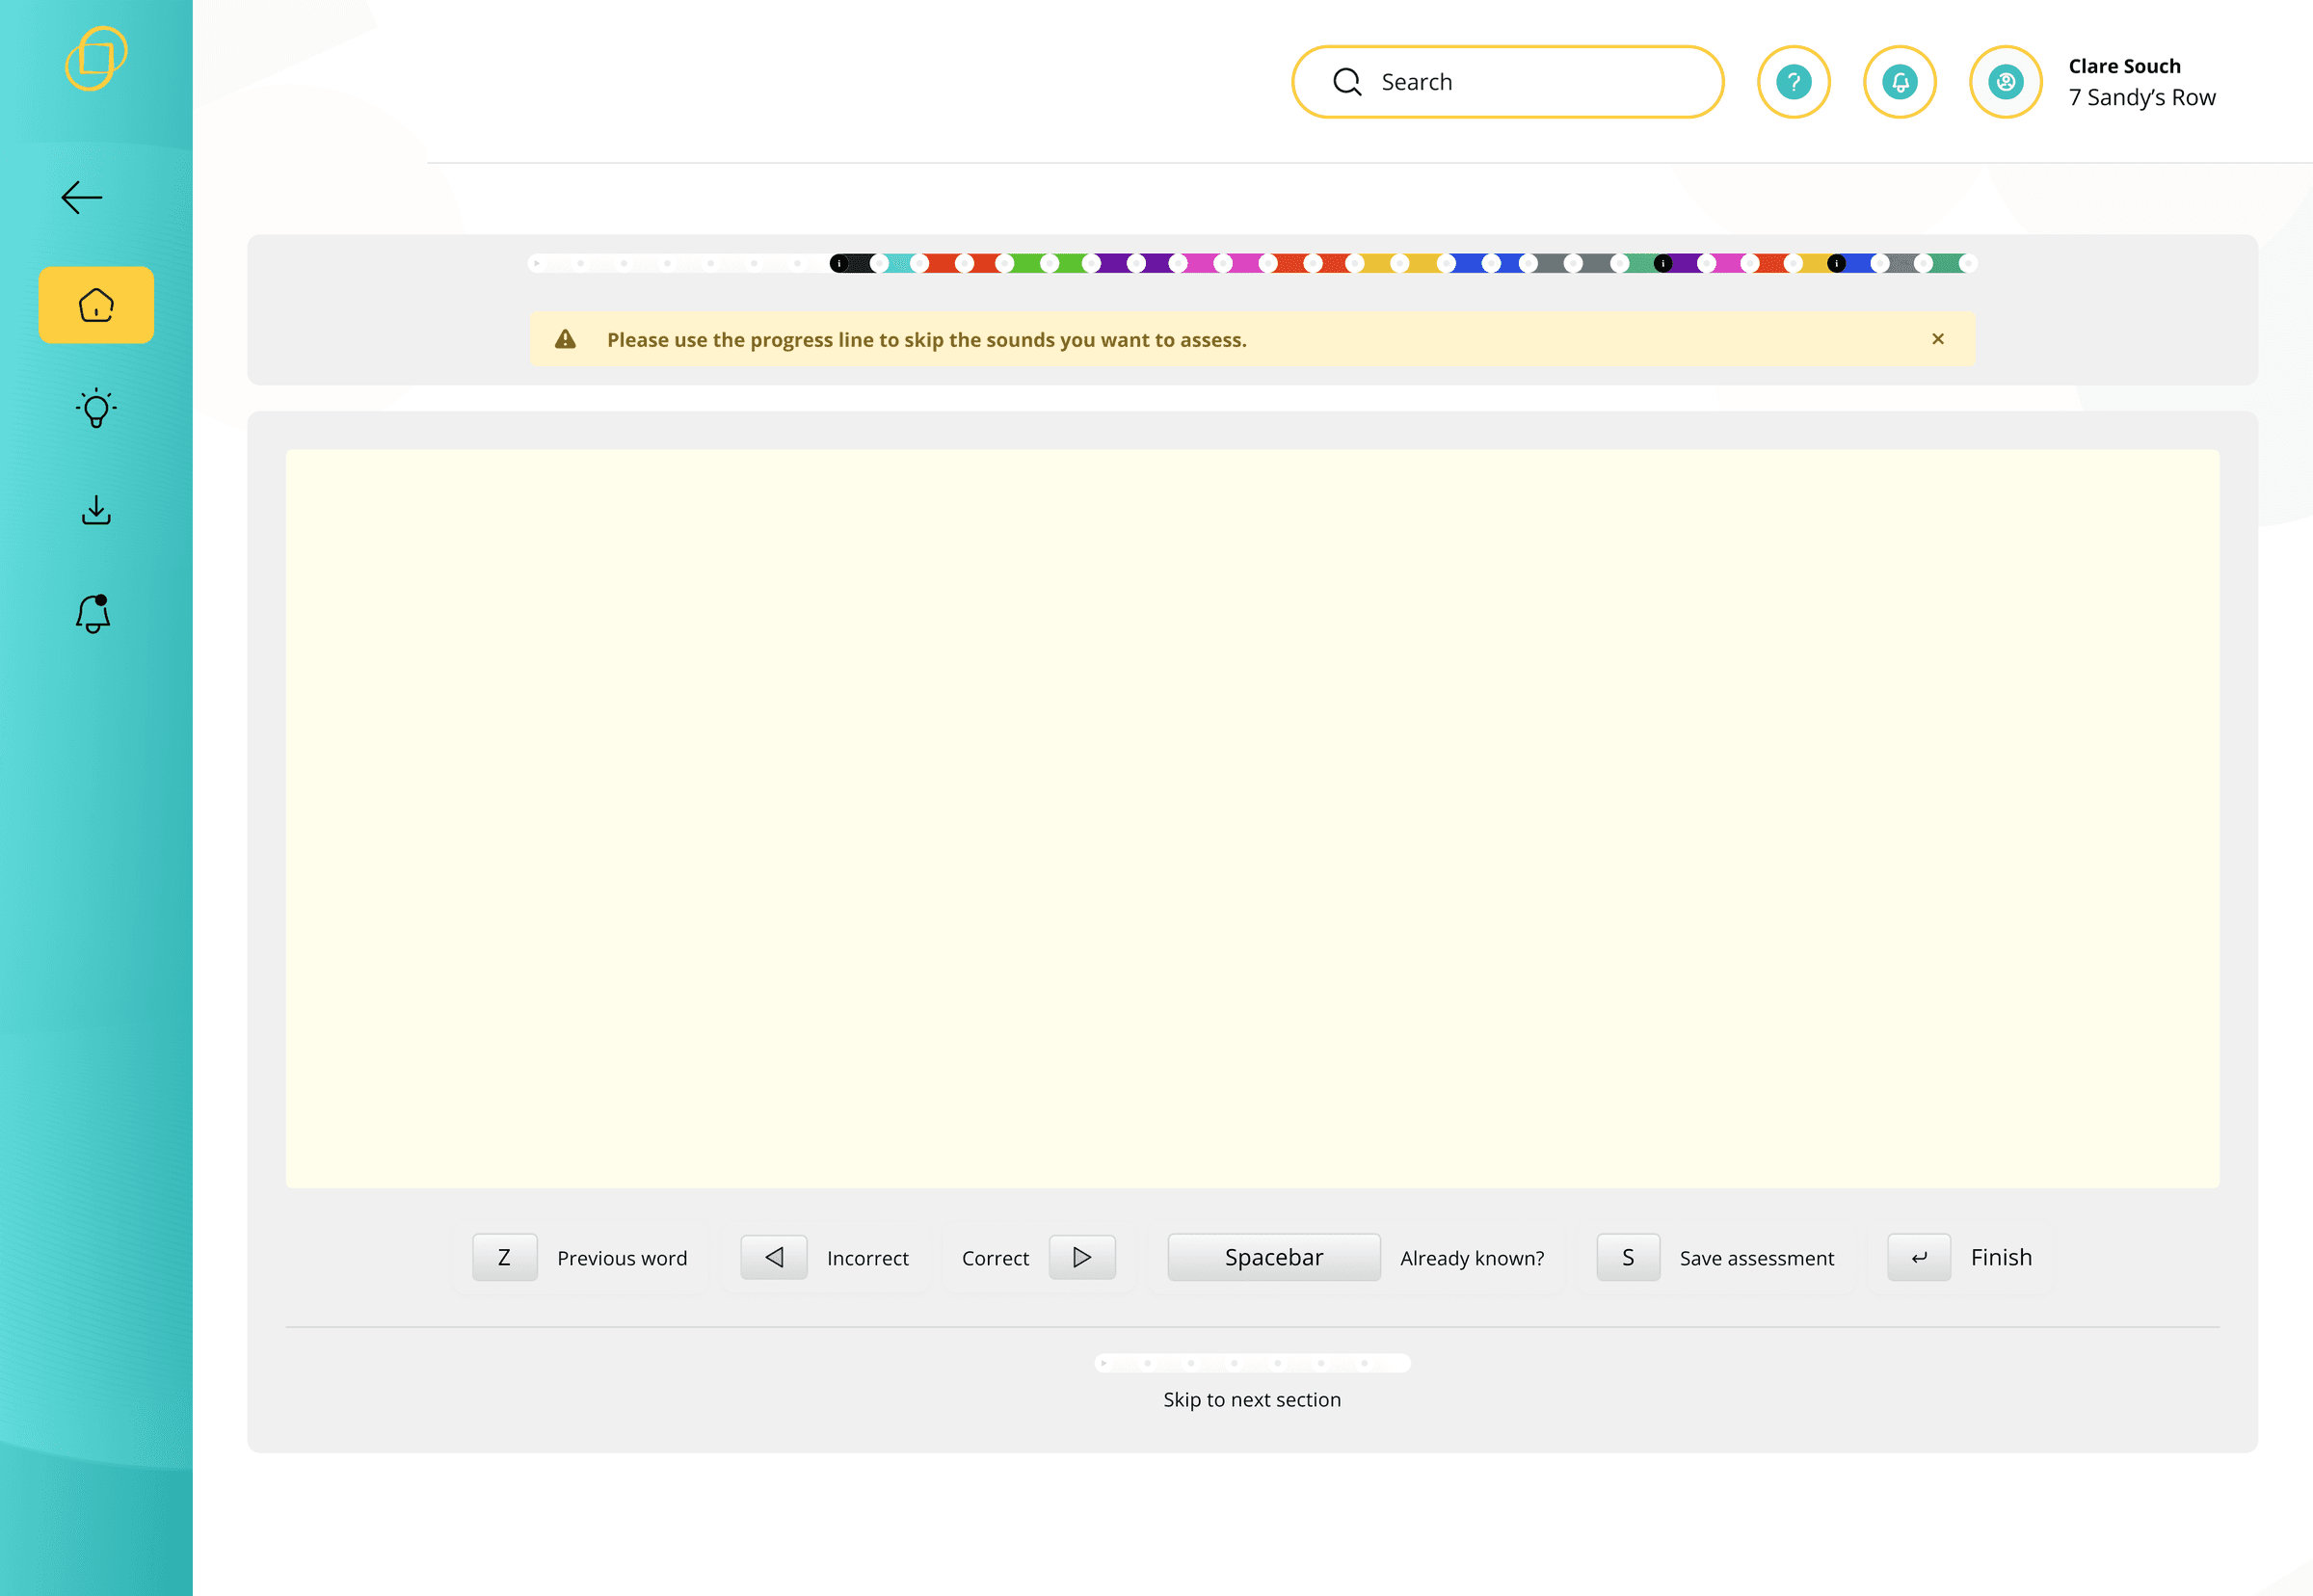Click the Z key for Previous word
The width and height of the screenshot is (2313, 1596).
click(x=504, y=1257)
